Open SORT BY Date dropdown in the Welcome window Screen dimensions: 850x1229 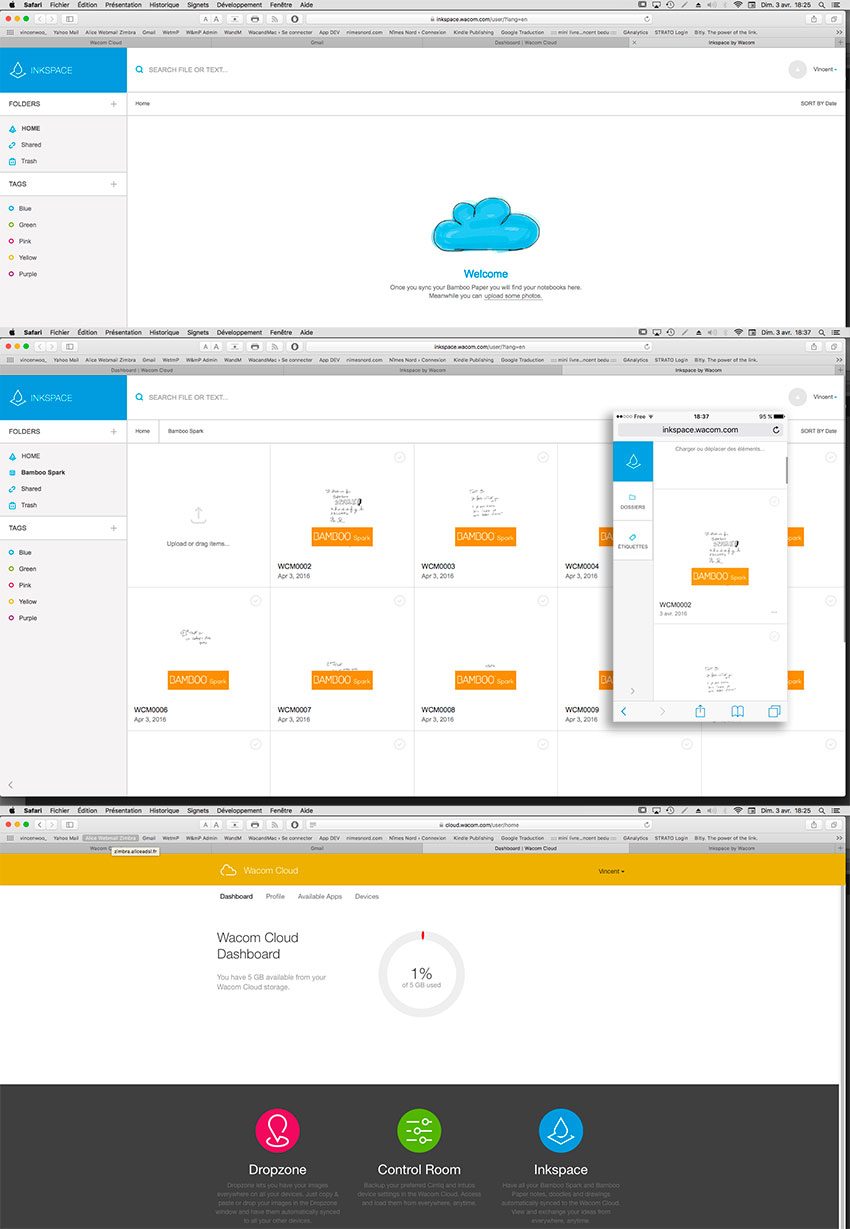(818, 103)
